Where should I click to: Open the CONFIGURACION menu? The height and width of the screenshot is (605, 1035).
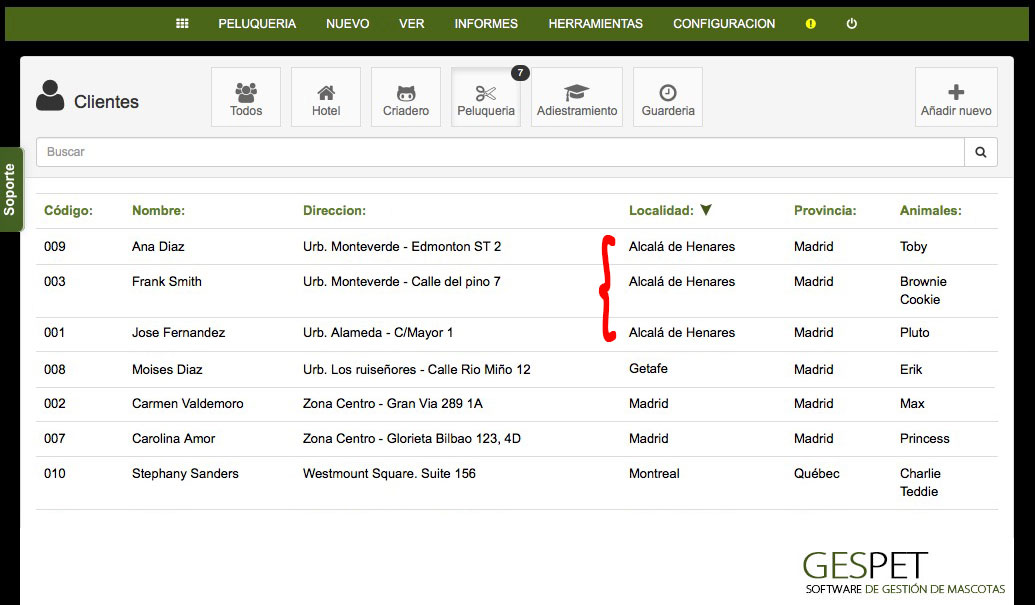click(x=723, y=23)
